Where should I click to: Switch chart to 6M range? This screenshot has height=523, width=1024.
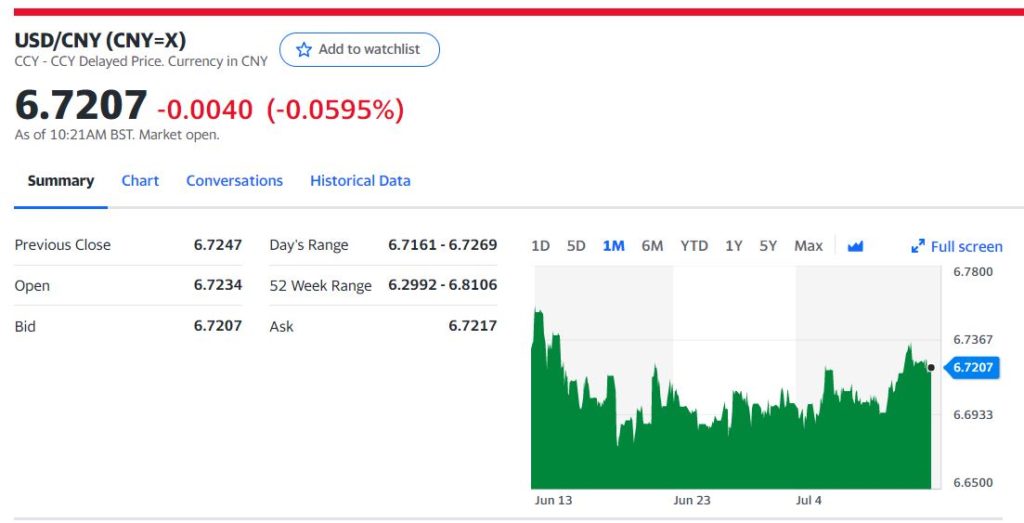[652, 246]
